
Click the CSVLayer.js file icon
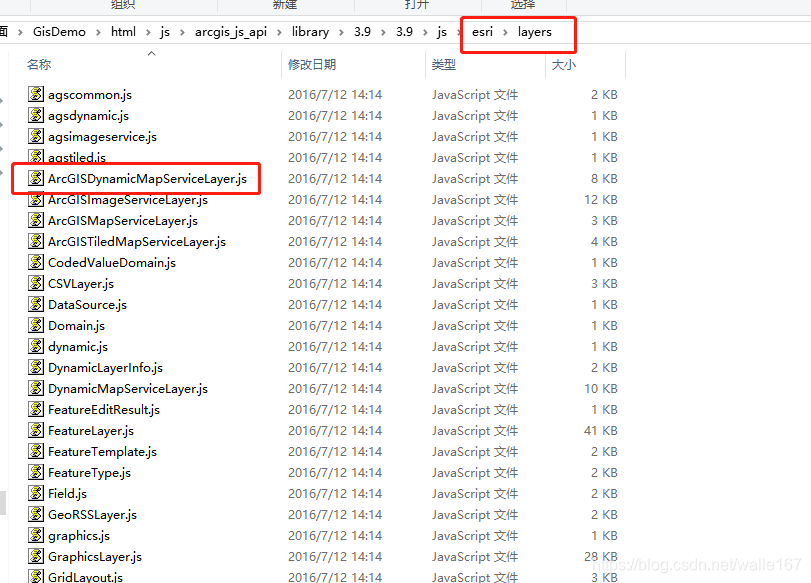click(36, 284)
